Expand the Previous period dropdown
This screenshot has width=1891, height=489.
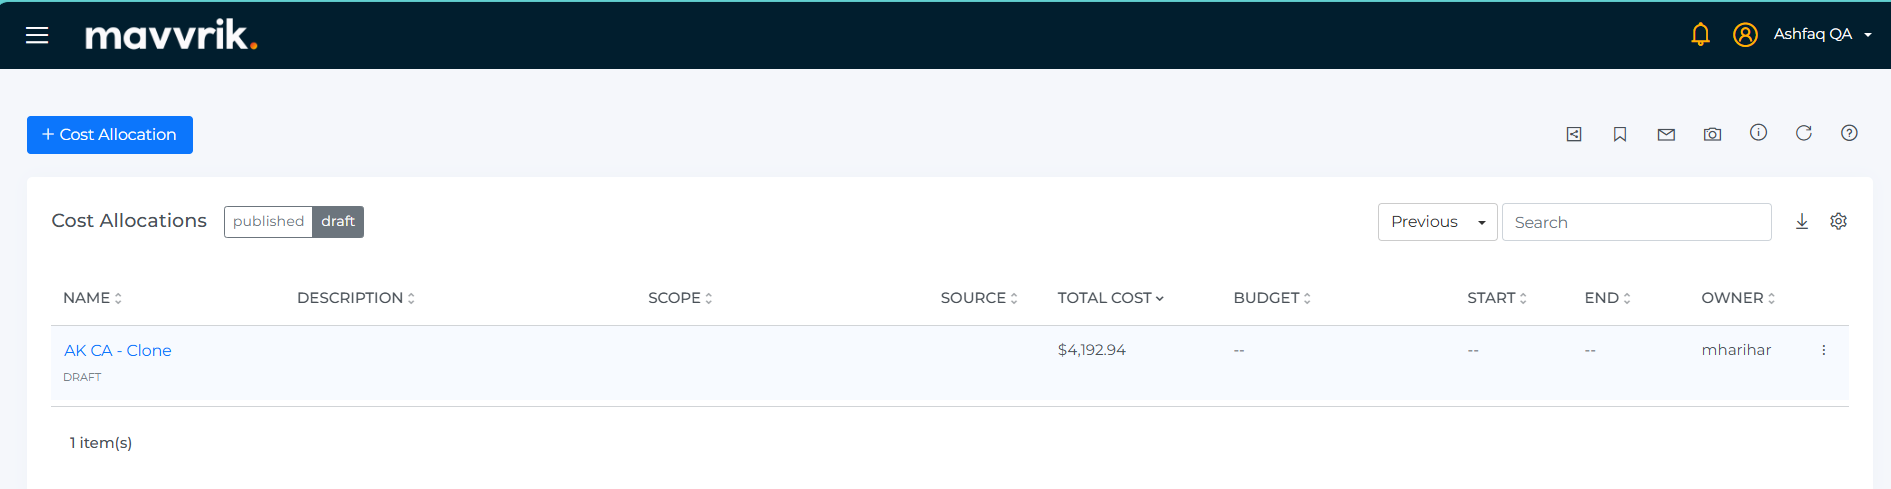pyautogui.click(x=1436, y=222)
